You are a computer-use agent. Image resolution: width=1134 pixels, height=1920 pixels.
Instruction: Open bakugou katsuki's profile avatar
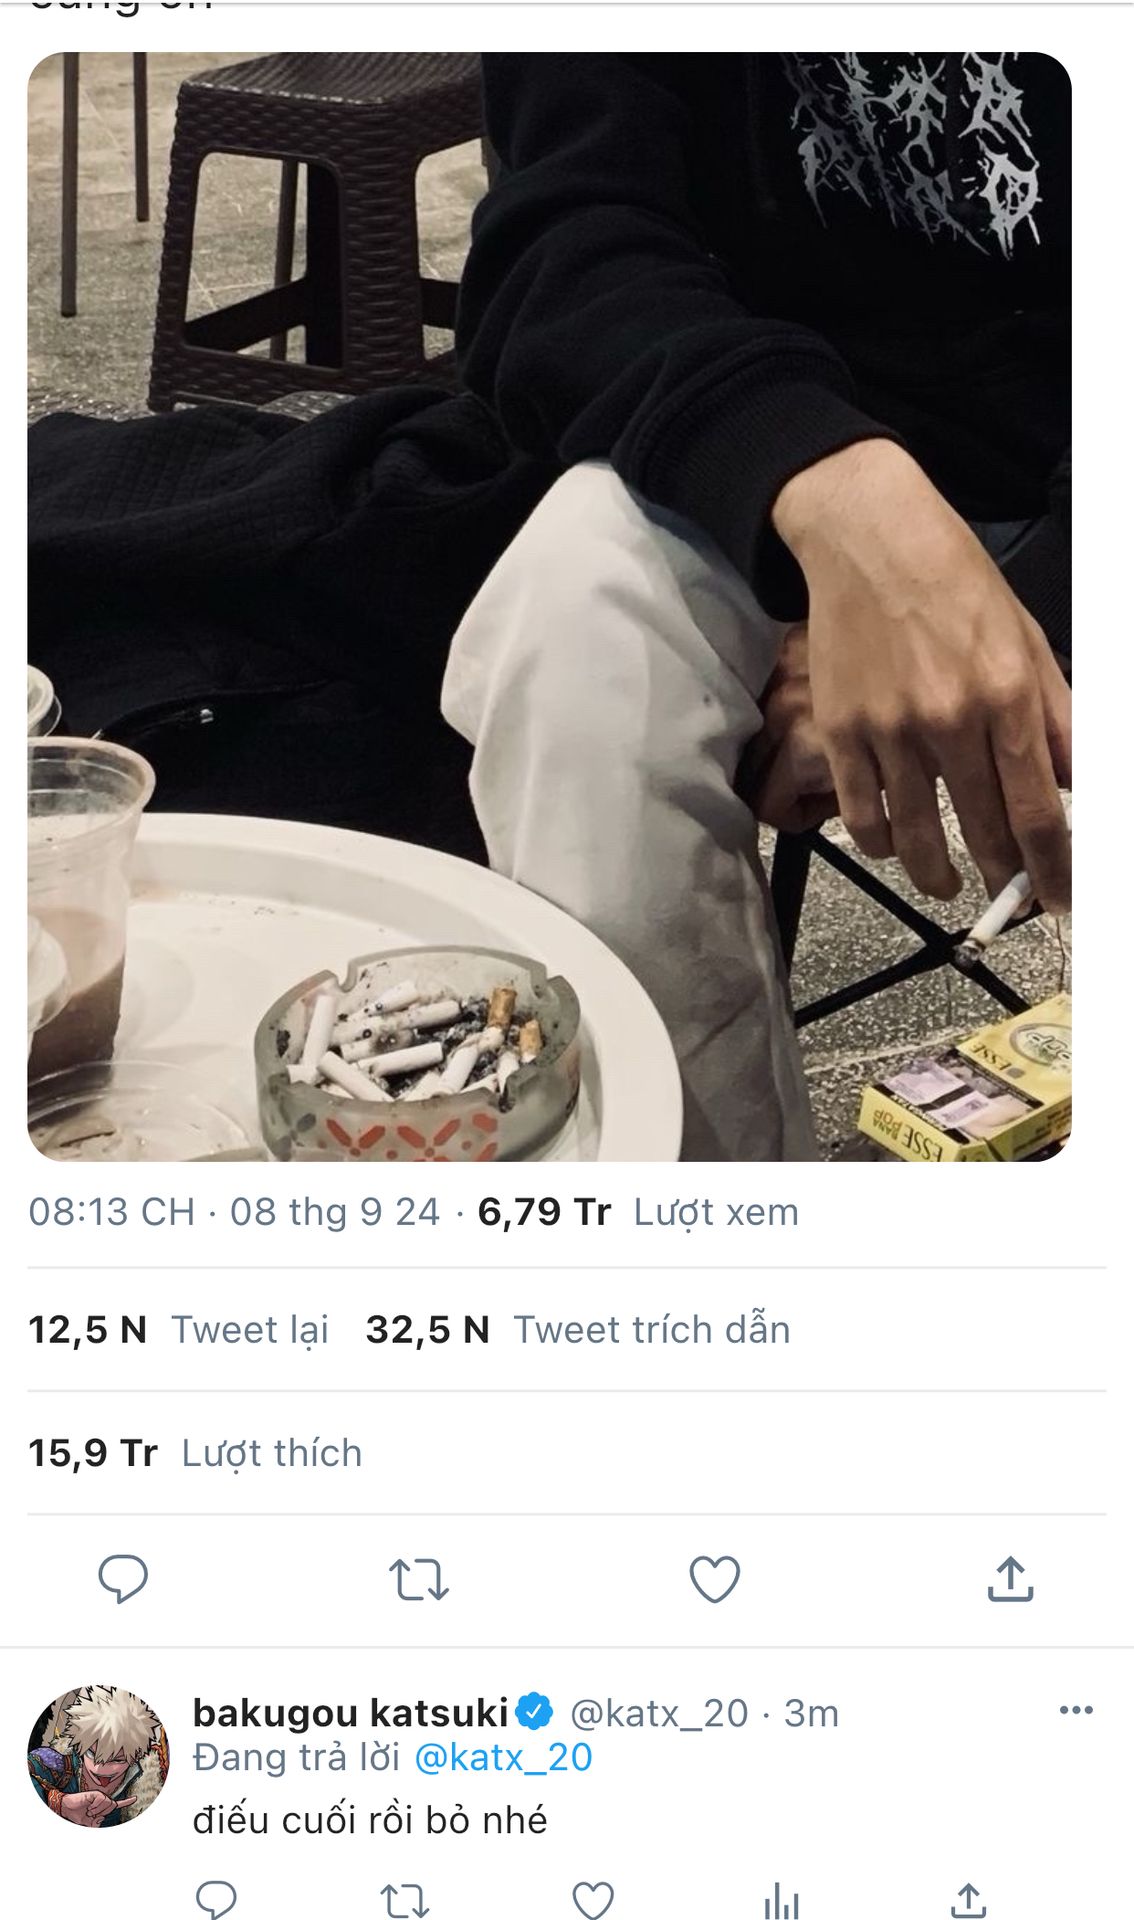[x=98, y=1756]
